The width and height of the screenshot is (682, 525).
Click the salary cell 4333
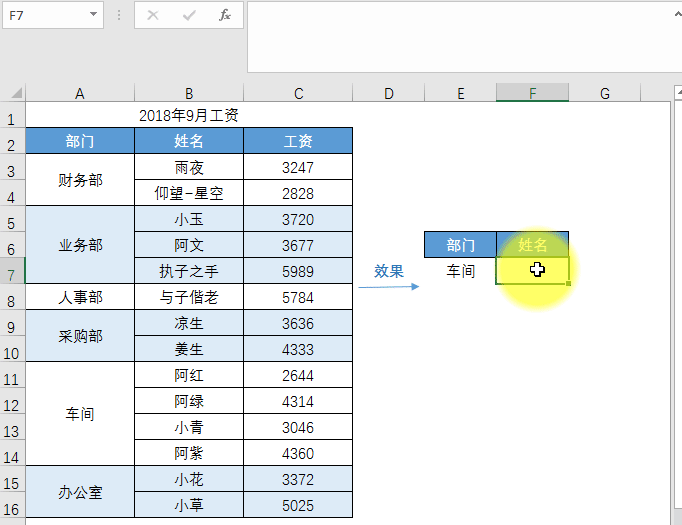point(298,349)
